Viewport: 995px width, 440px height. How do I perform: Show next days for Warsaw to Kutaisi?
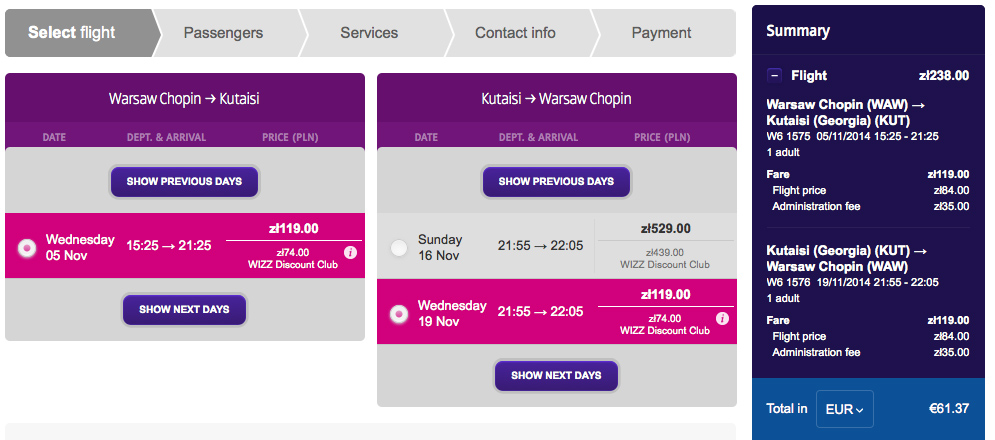[x=185, y=310]
